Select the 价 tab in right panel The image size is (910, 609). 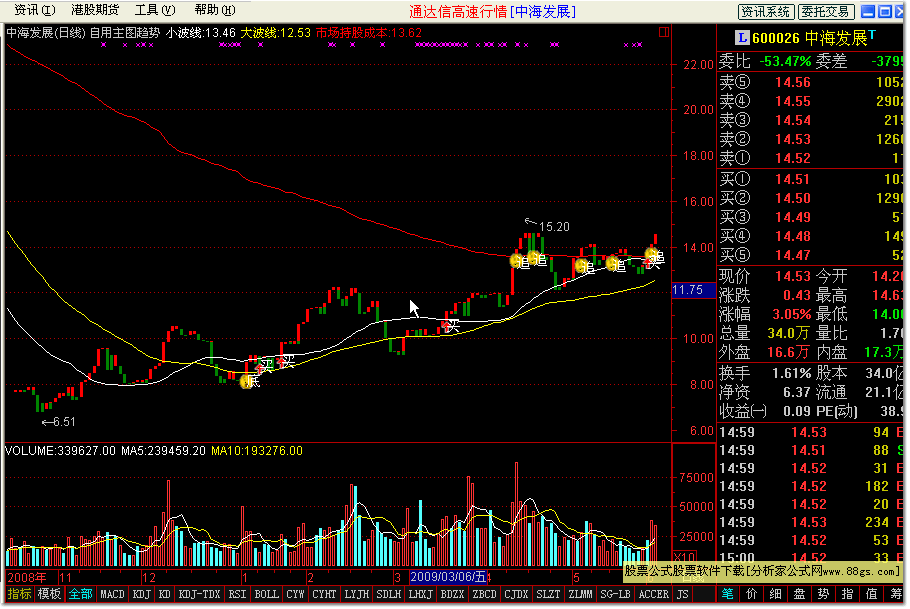pos(752,594)
